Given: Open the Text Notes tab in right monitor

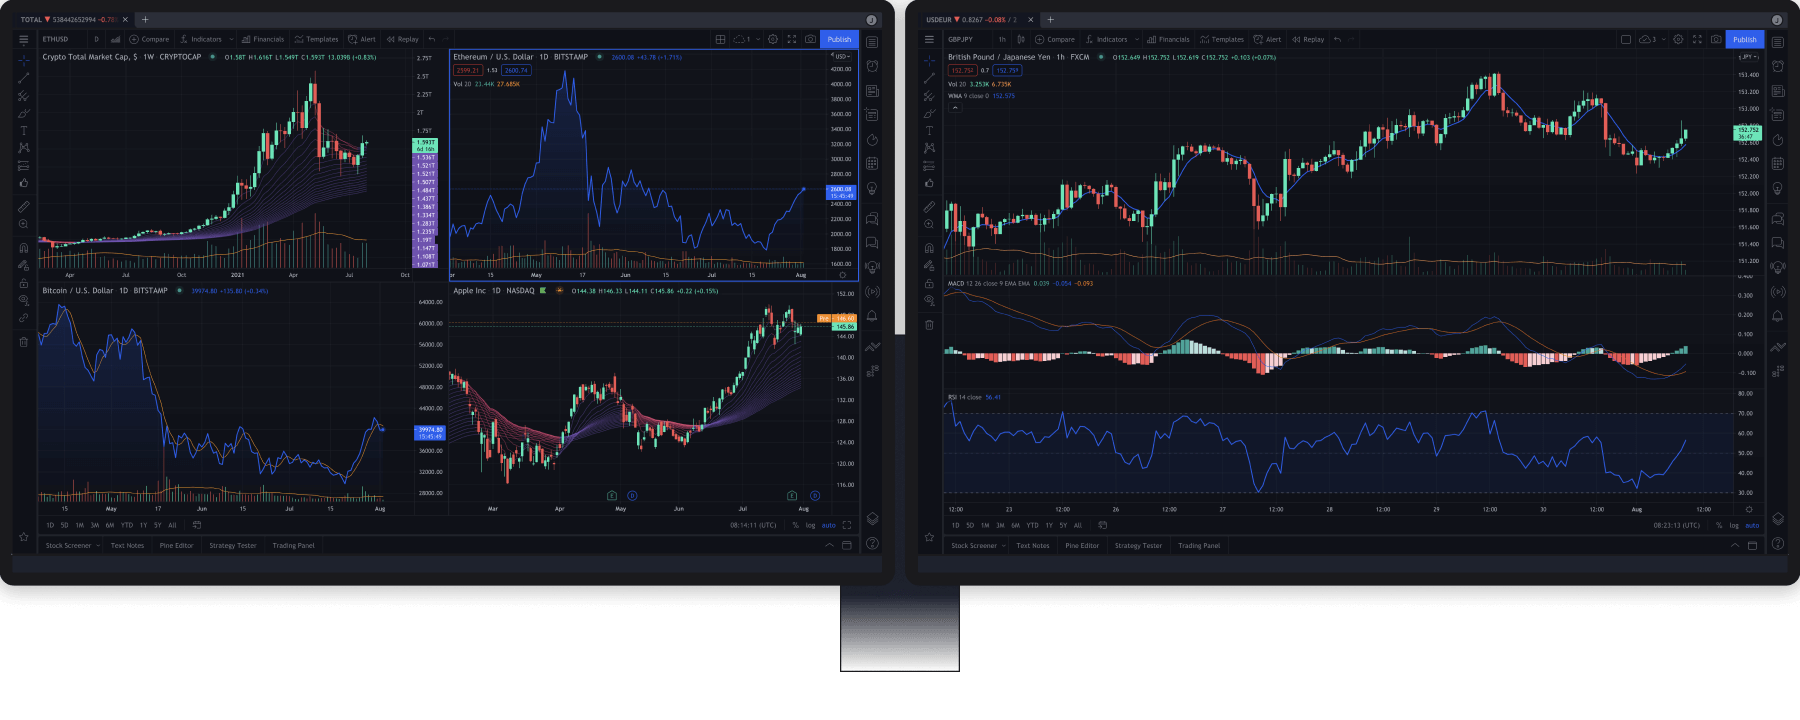Looking at the screenshot, I should (x=1033, y=545).
